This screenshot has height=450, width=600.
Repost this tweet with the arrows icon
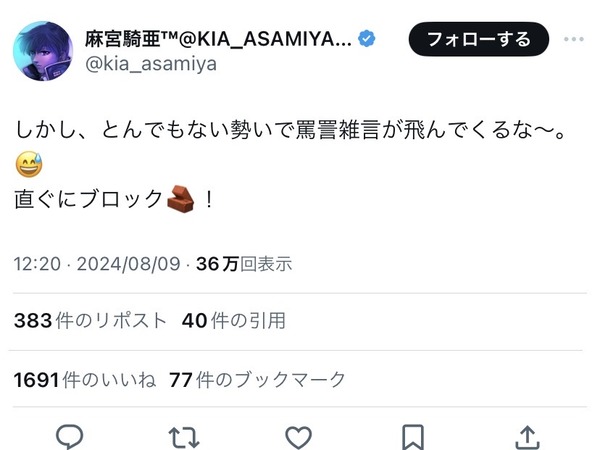[x=184, y=437]
